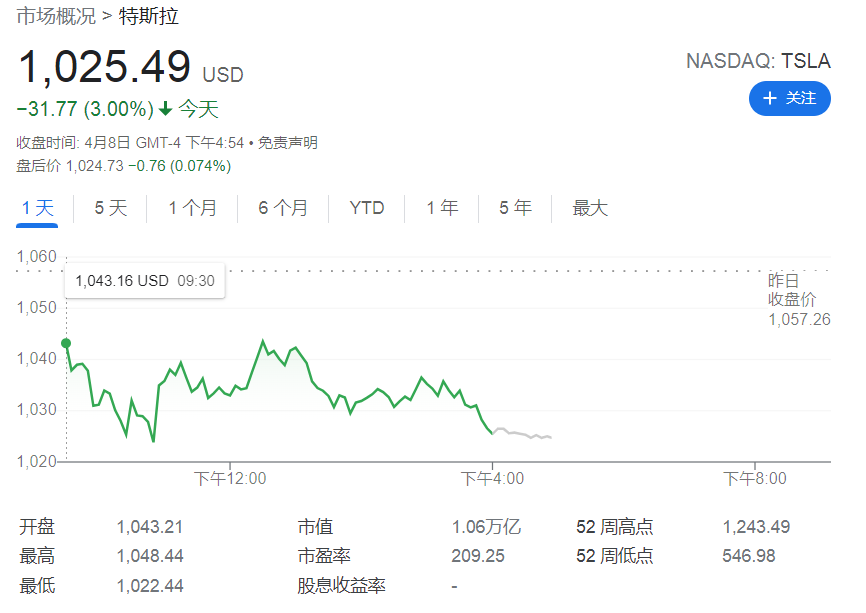Click the gray after-hours line segment
The image size is (866, 613).
pos(525,434)
